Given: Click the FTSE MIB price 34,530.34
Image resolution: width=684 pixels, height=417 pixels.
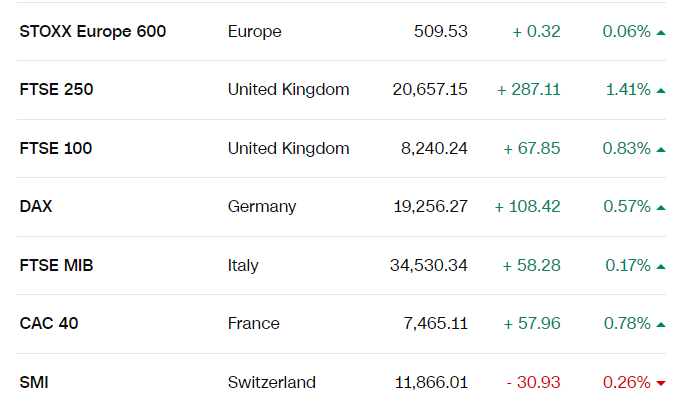Looking at the screenshot, I should pyautogui.click(x=429, y=266).
